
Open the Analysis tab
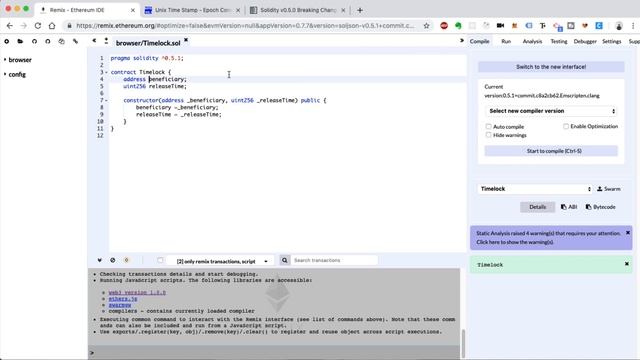click(532, 41)
